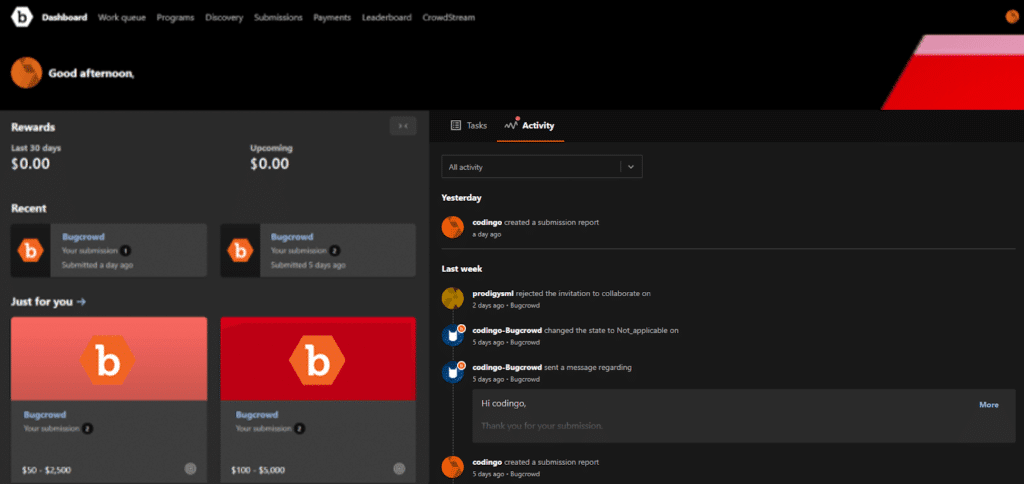
Task: Open CrowdStream from the top menu
Action: tap(448, 18)
